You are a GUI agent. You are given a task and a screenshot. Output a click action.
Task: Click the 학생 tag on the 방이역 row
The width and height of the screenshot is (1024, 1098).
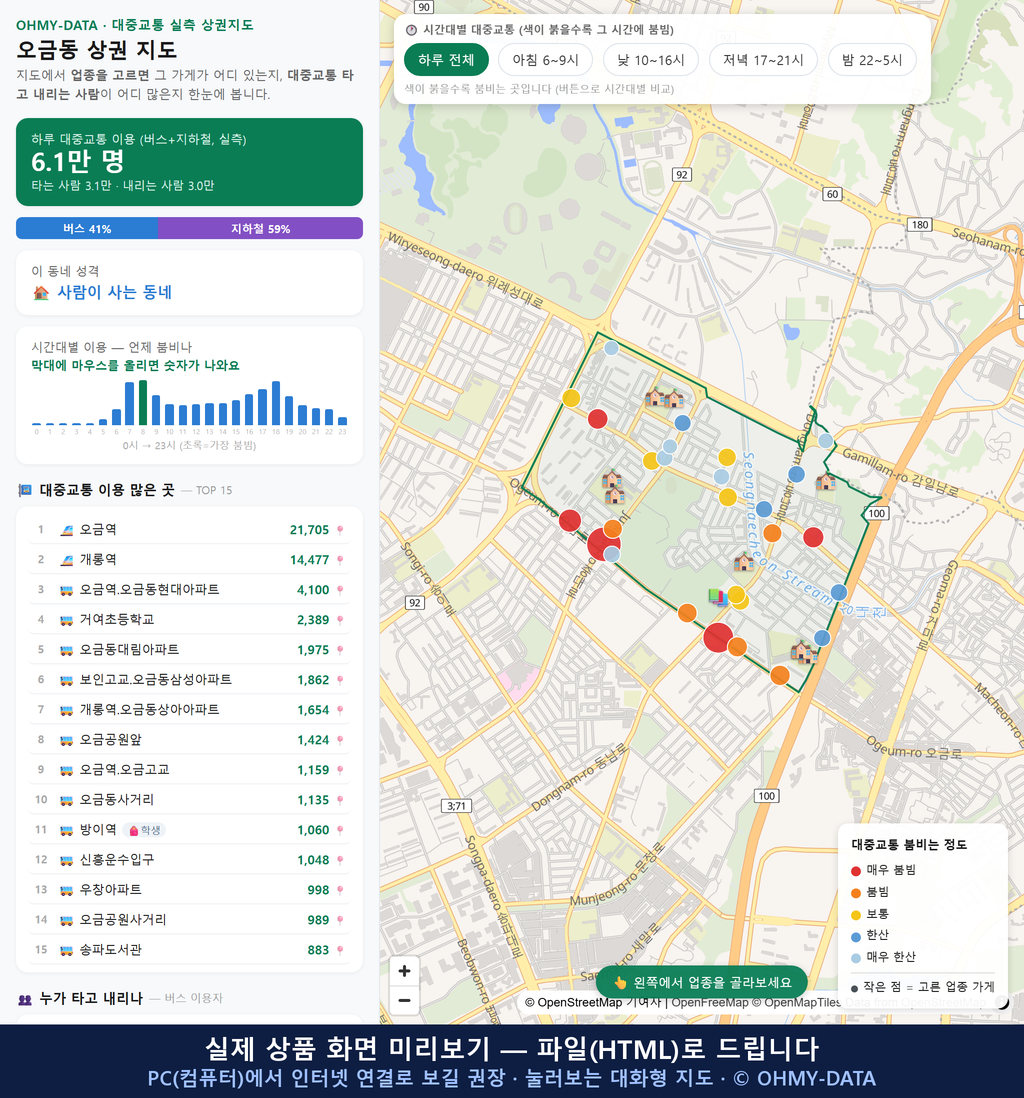click(144, 831)
